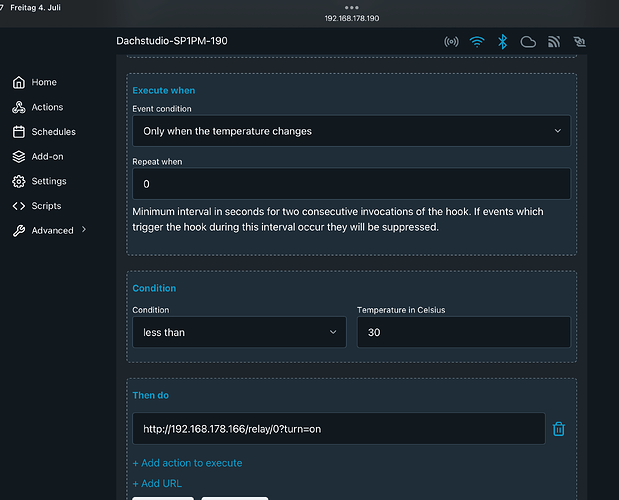Click the Condition section heading
Image resolution: width=619 pixels, height=500 pixels.
154,288
